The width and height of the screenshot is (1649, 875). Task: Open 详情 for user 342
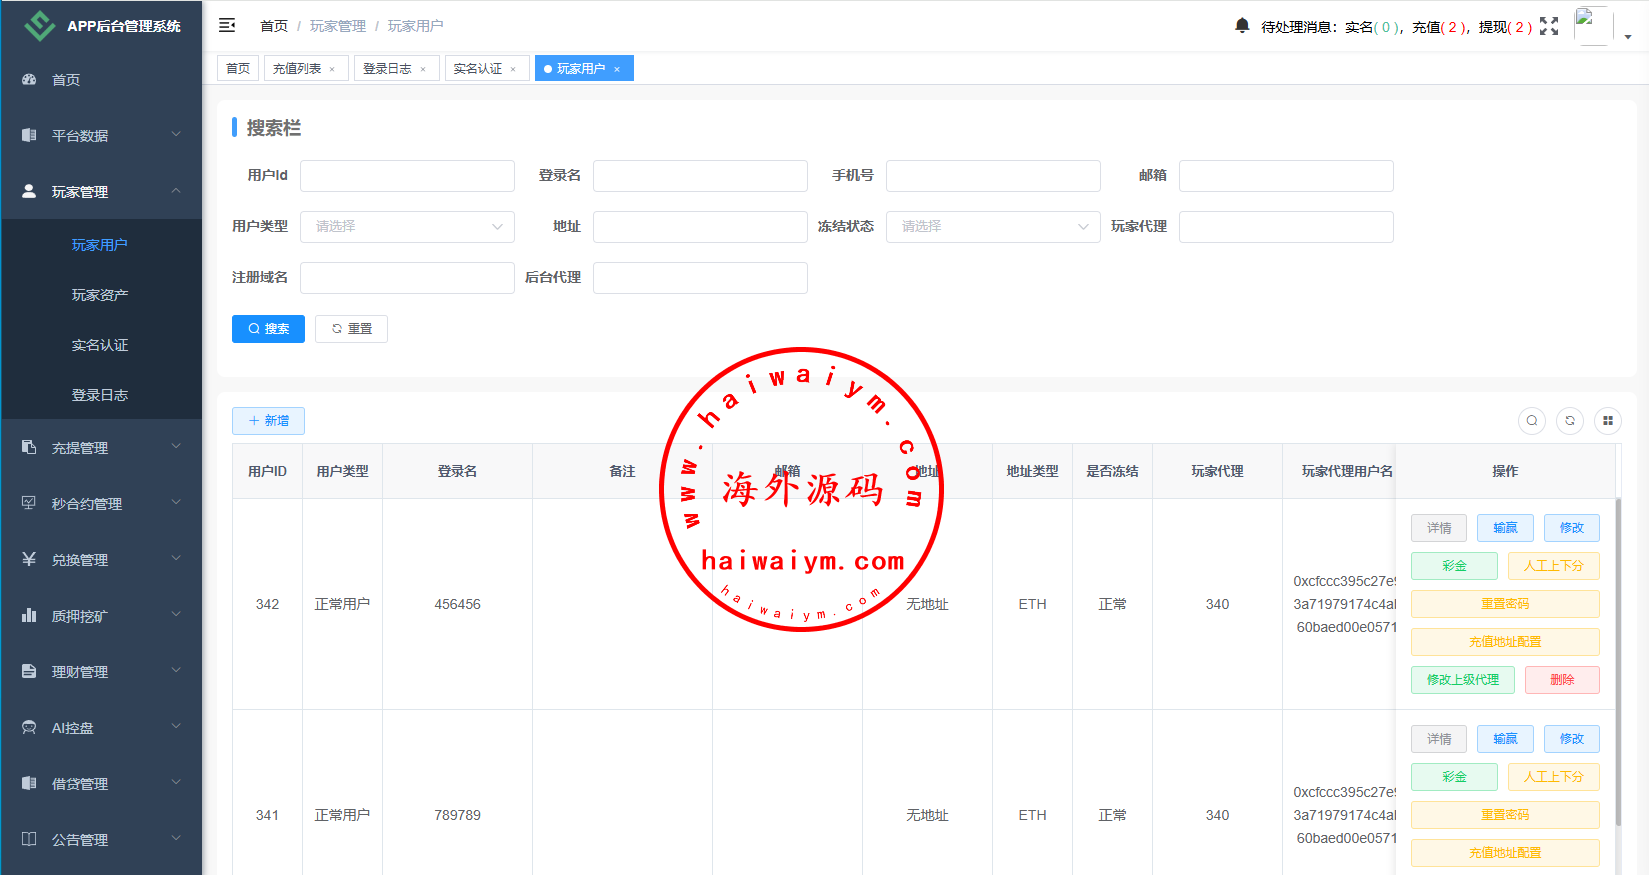pos(1439,528)
